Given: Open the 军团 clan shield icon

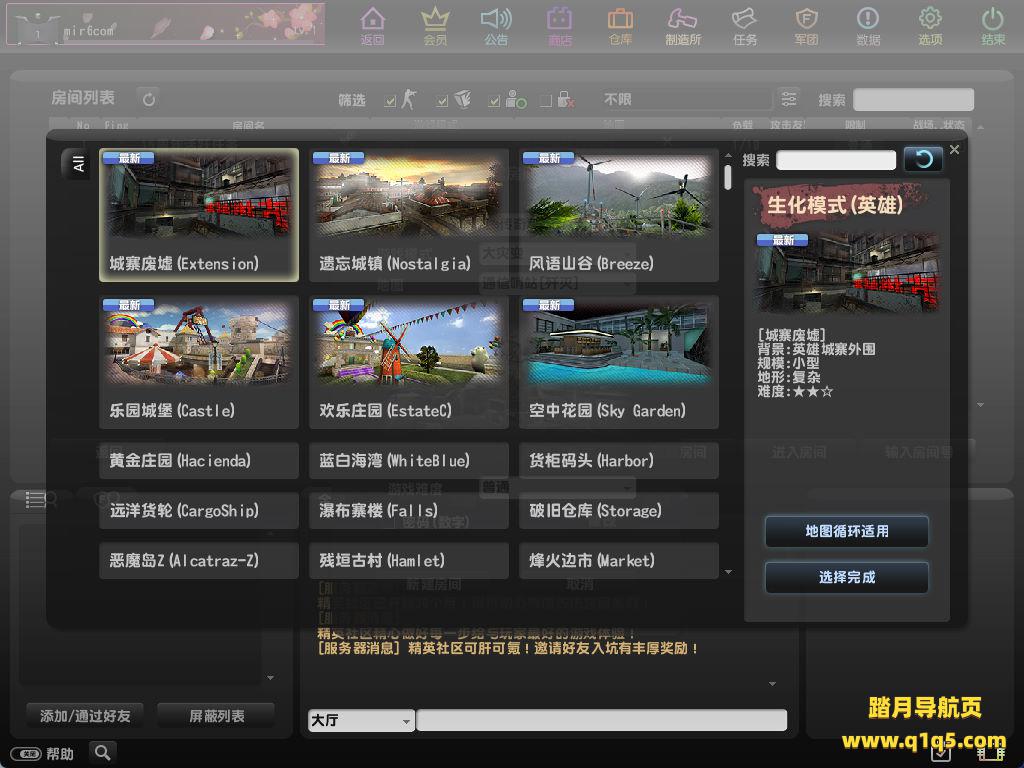Looking at the screenshot, I should click(x=806, y=26).
